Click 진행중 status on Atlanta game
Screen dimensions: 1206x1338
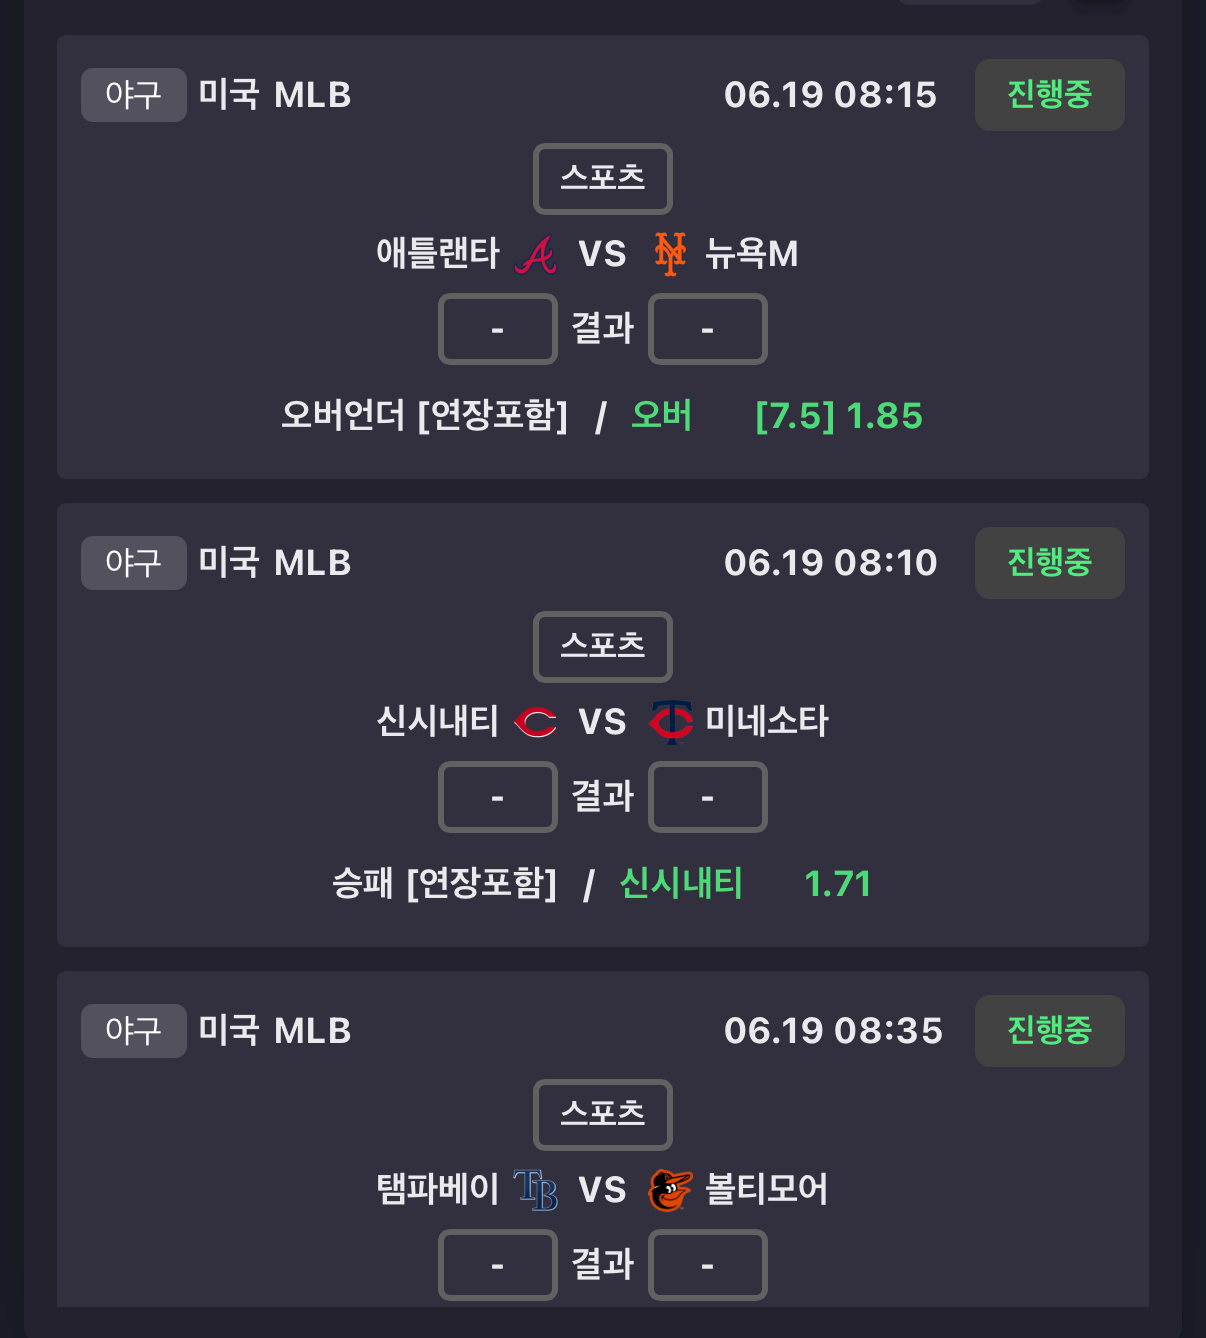point(1049,95)
